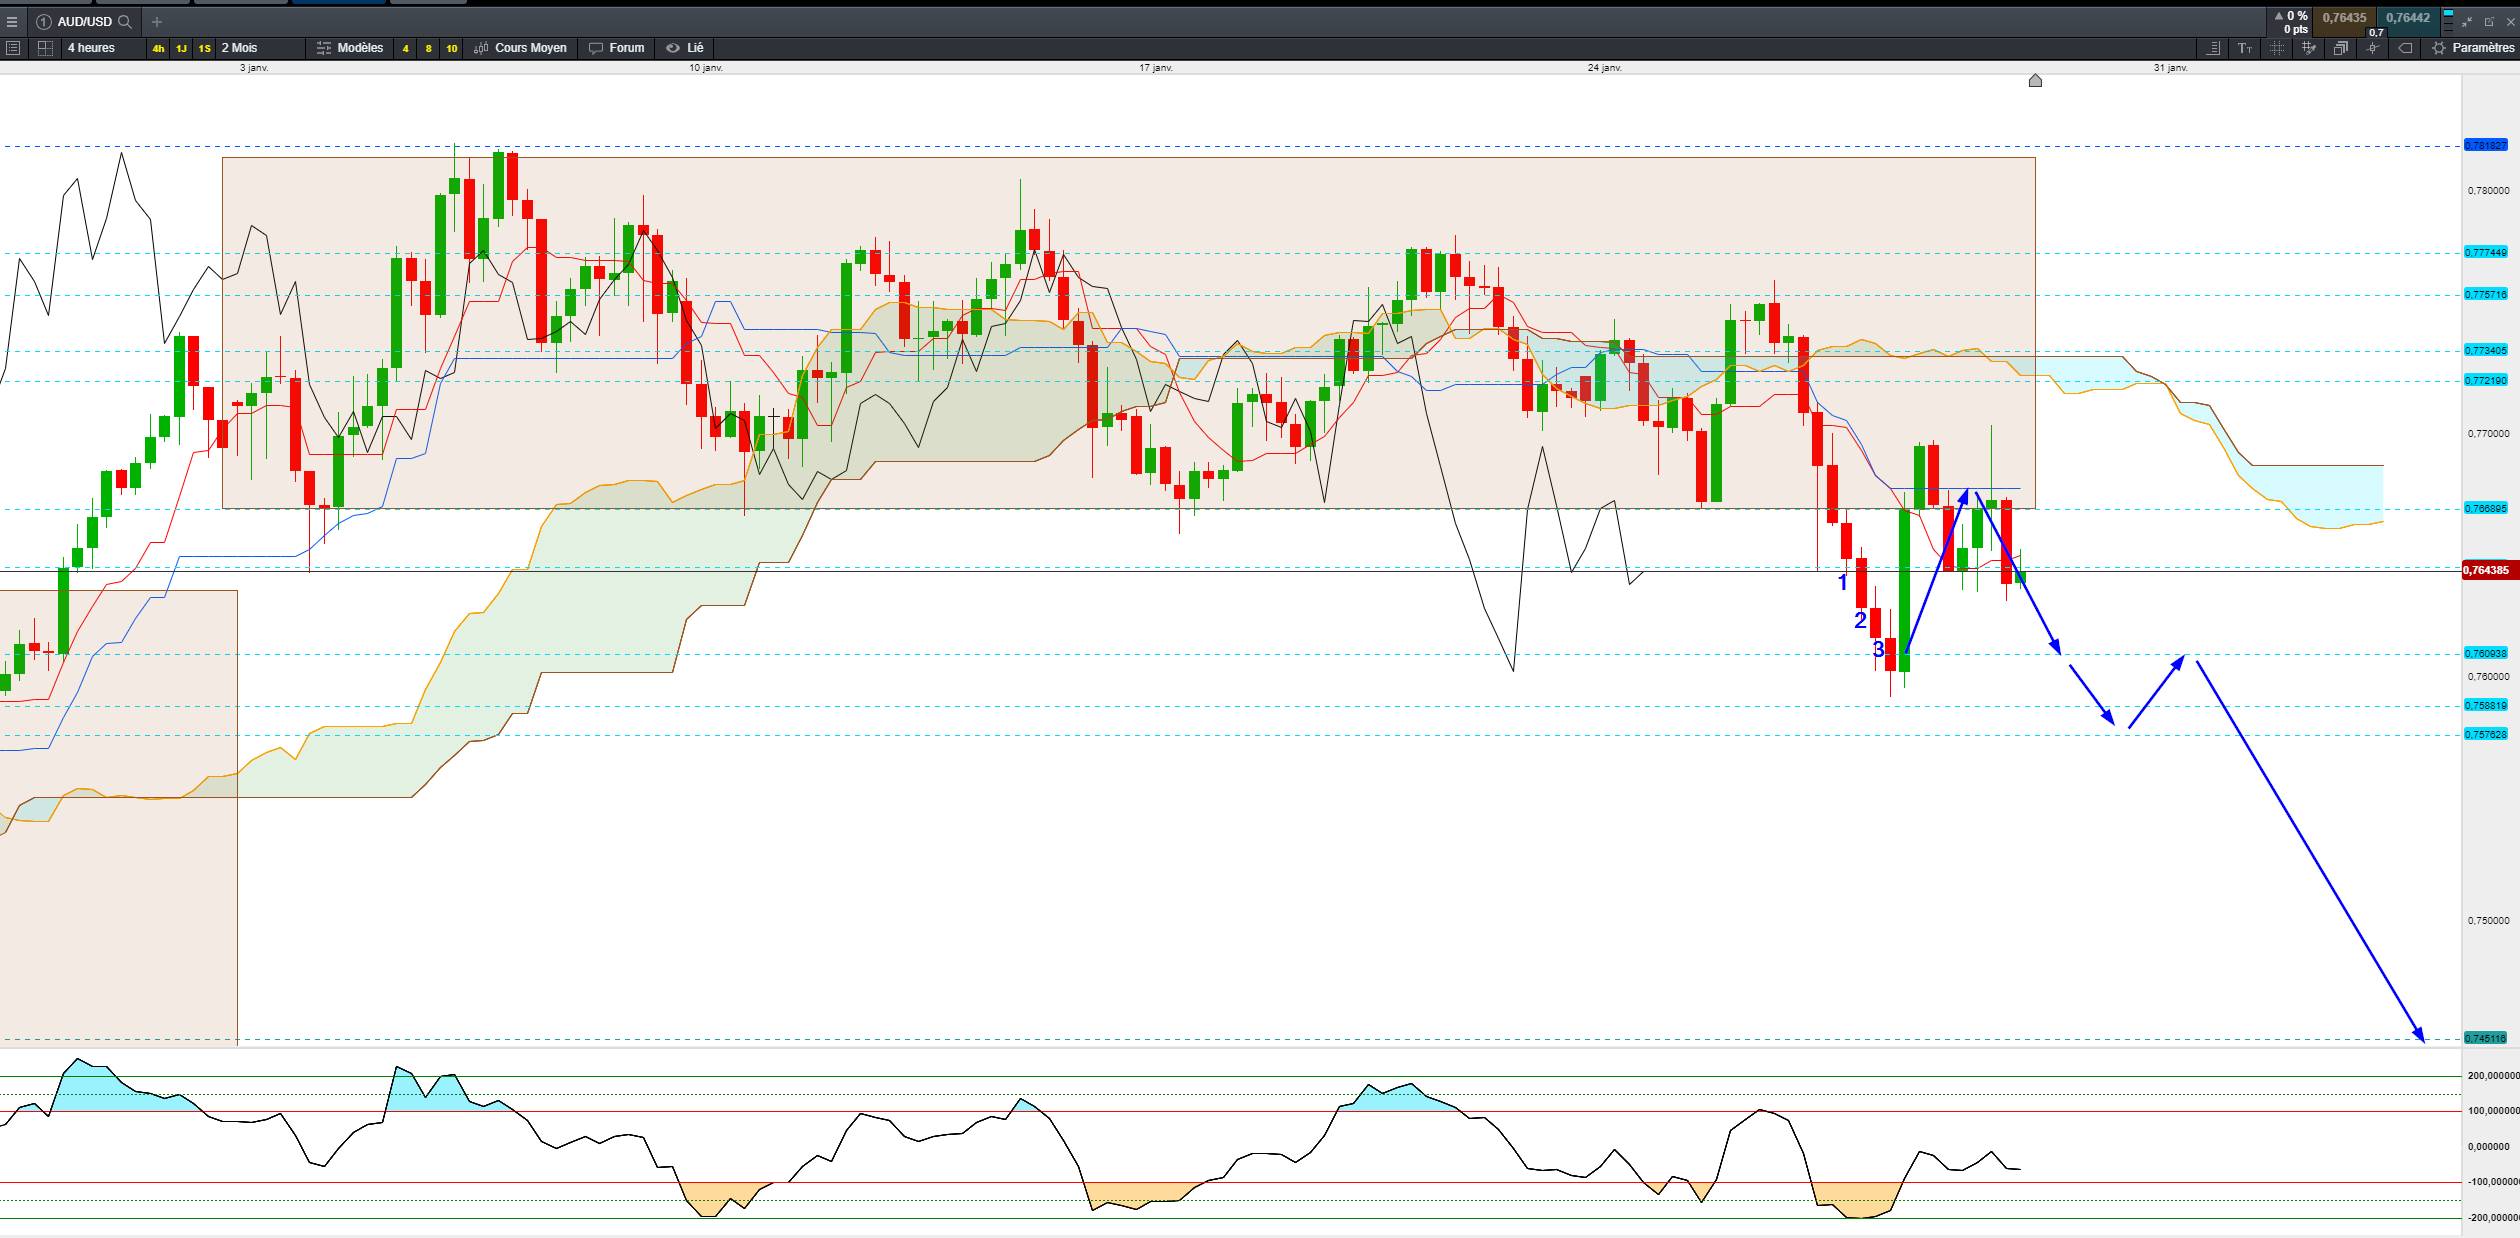
Task: Click the 0,773405 price level label
Action: click(x=2486, y=351)
